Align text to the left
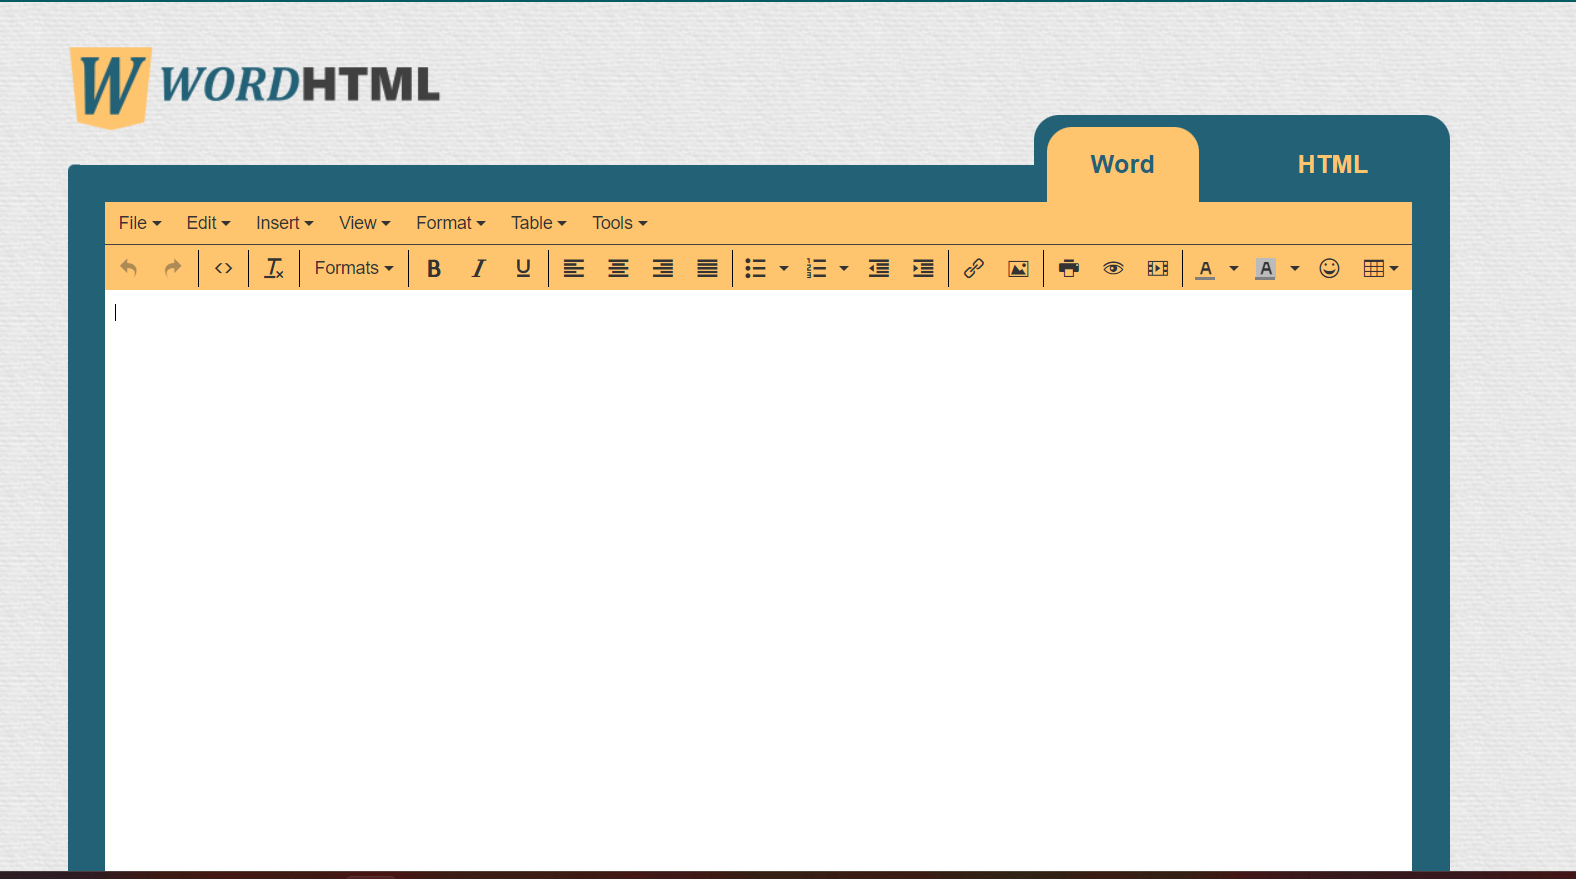Screen dimensions: 1576x879 (x=574, y=268)
